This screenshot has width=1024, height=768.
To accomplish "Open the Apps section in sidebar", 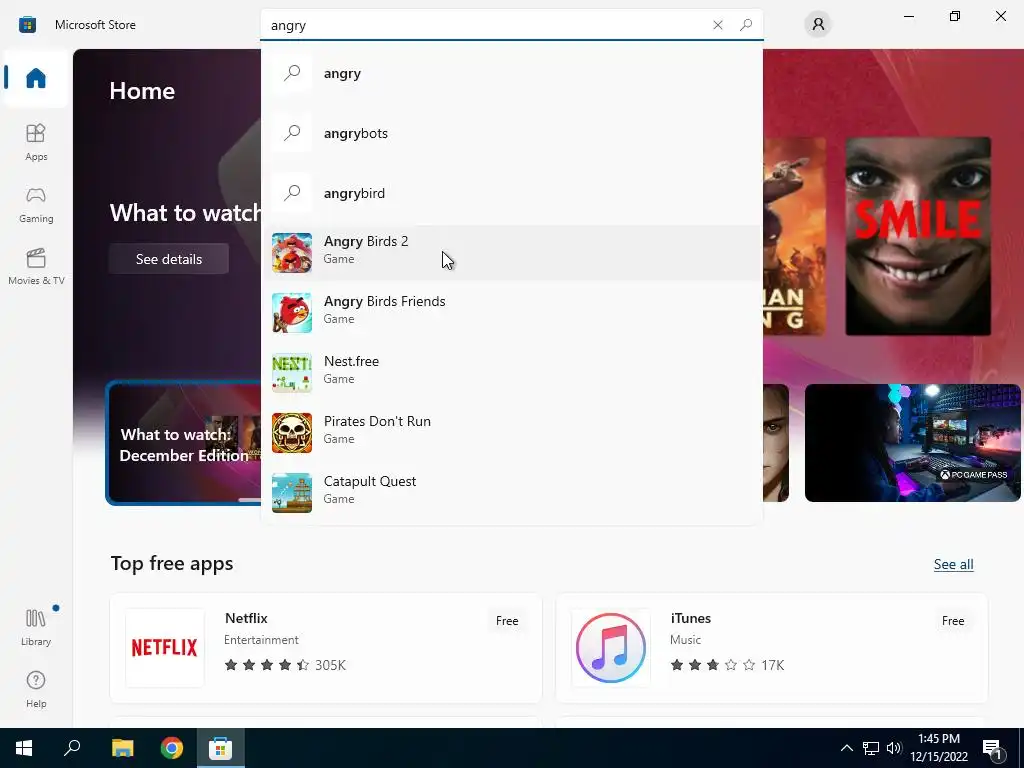I will tap(36, 142).
